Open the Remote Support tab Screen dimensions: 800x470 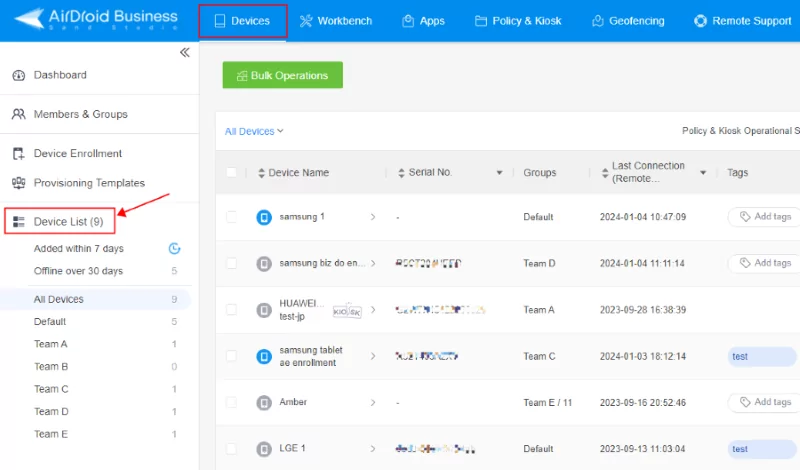click(742, 21)
